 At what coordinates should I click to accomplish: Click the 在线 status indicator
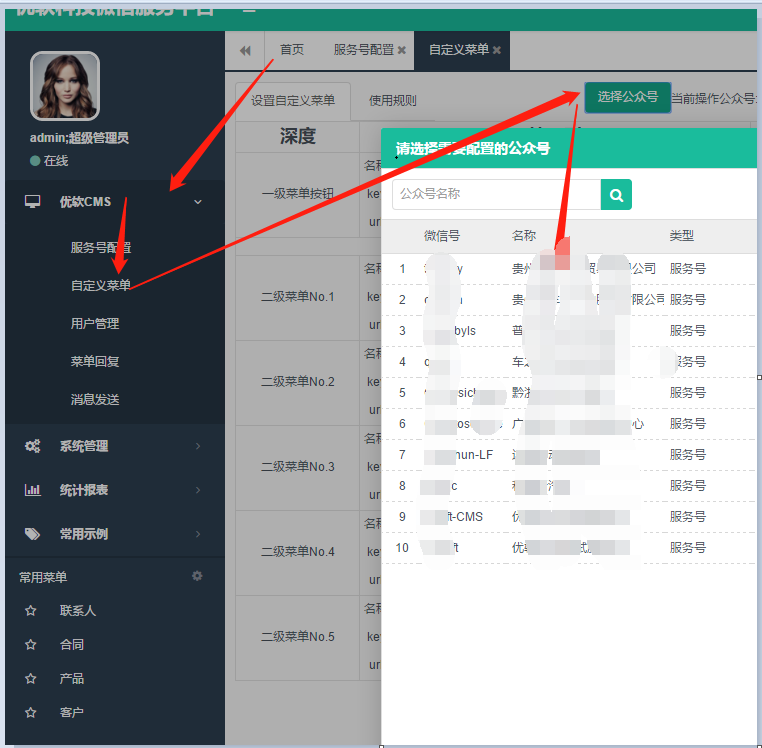click(49, 161)
